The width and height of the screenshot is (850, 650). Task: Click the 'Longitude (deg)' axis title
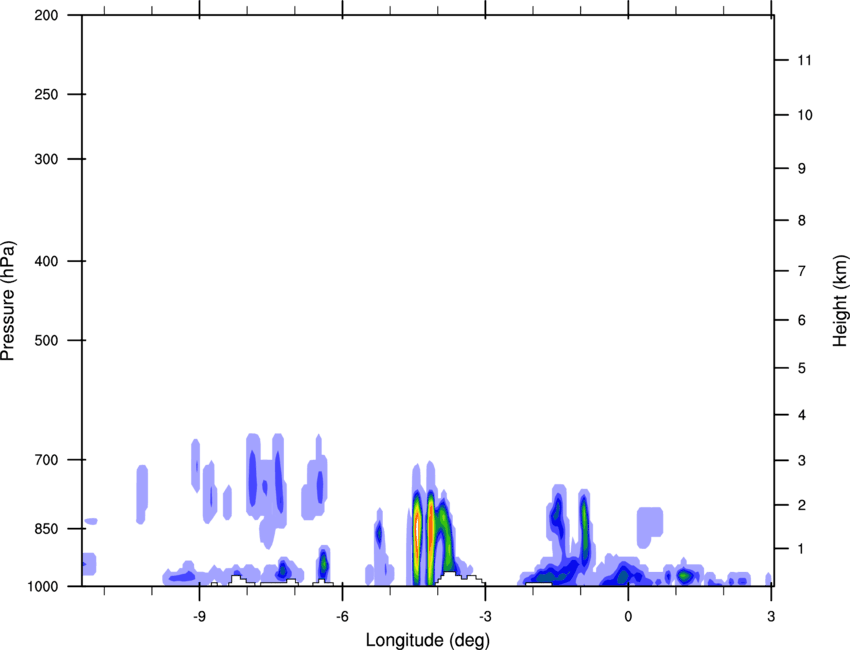(x=428, y=640)
